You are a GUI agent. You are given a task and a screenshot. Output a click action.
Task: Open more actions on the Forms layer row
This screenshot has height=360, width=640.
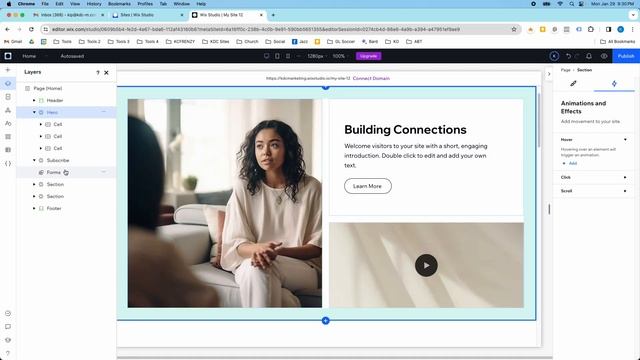(x=104, y=172)
